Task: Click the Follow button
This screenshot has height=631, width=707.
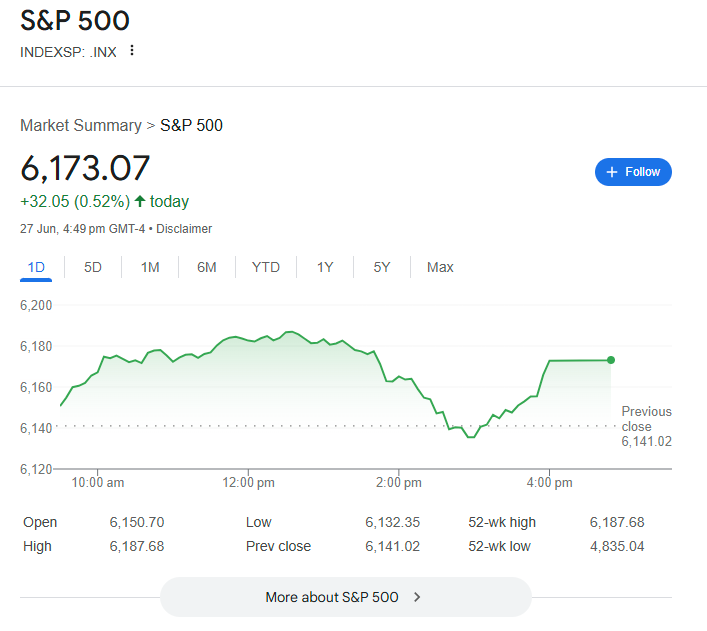Action: tap(633, 172)
